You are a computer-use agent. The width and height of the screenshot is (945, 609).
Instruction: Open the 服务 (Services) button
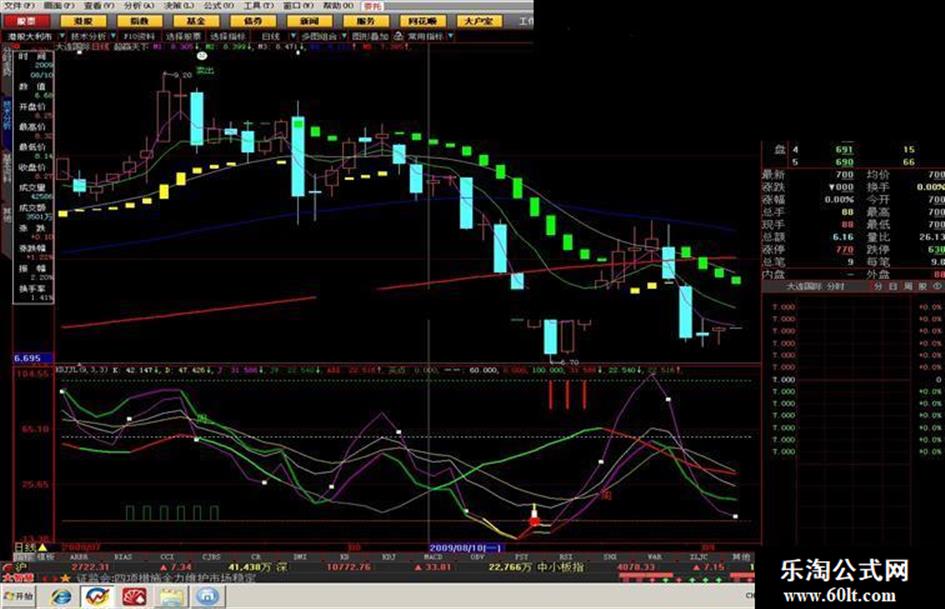(366, 21)
